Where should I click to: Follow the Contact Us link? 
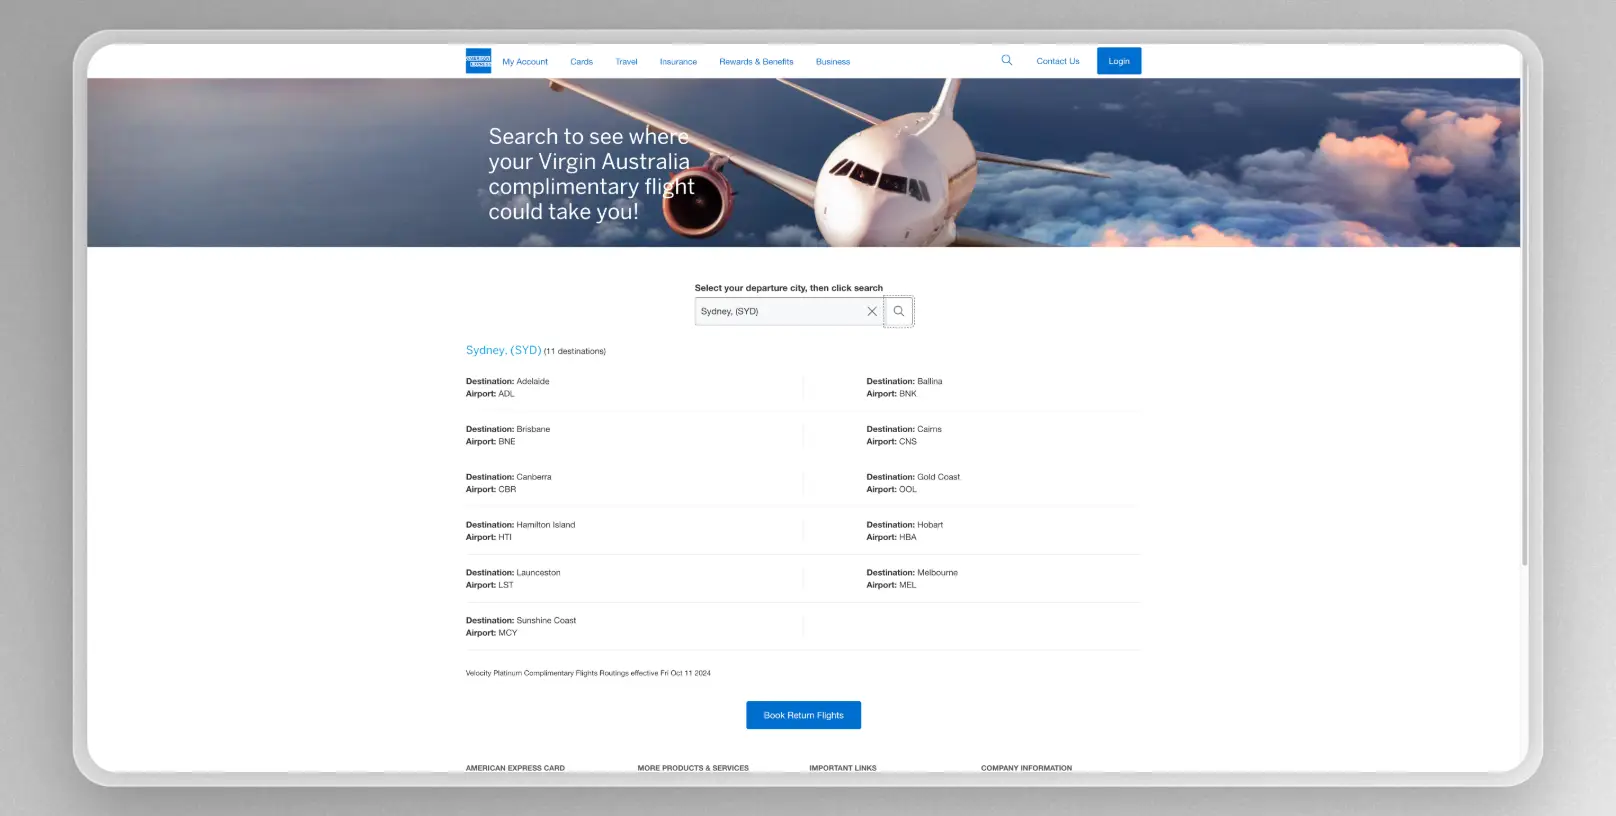1058,61
